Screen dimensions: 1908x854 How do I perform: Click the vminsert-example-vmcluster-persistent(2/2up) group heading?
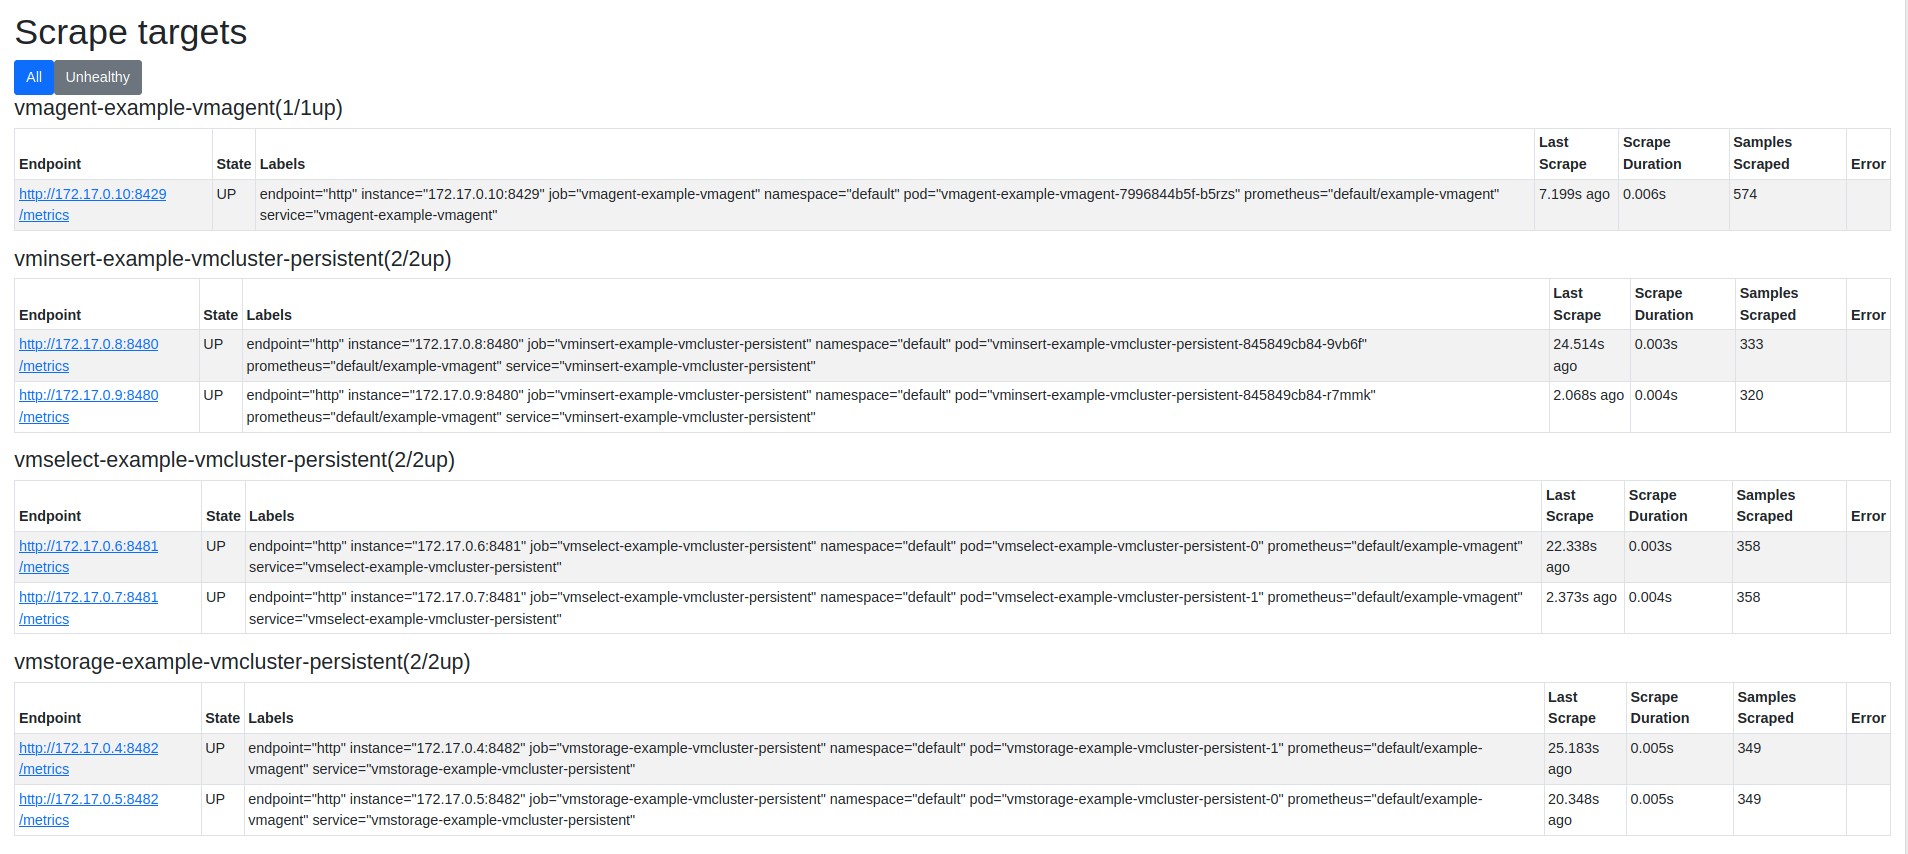coord(232,259)
